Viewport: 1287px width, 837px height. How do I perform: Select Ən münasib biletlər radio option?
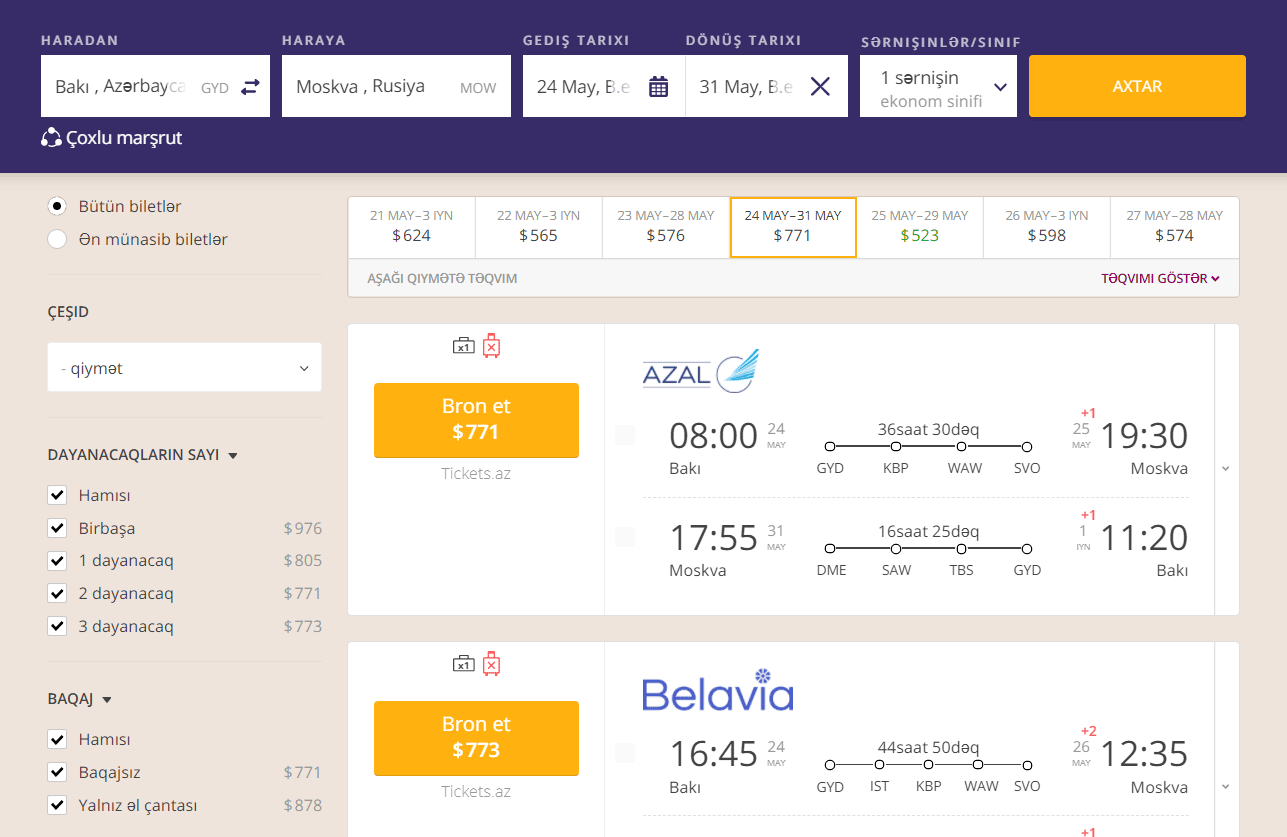tap(58, 239)
